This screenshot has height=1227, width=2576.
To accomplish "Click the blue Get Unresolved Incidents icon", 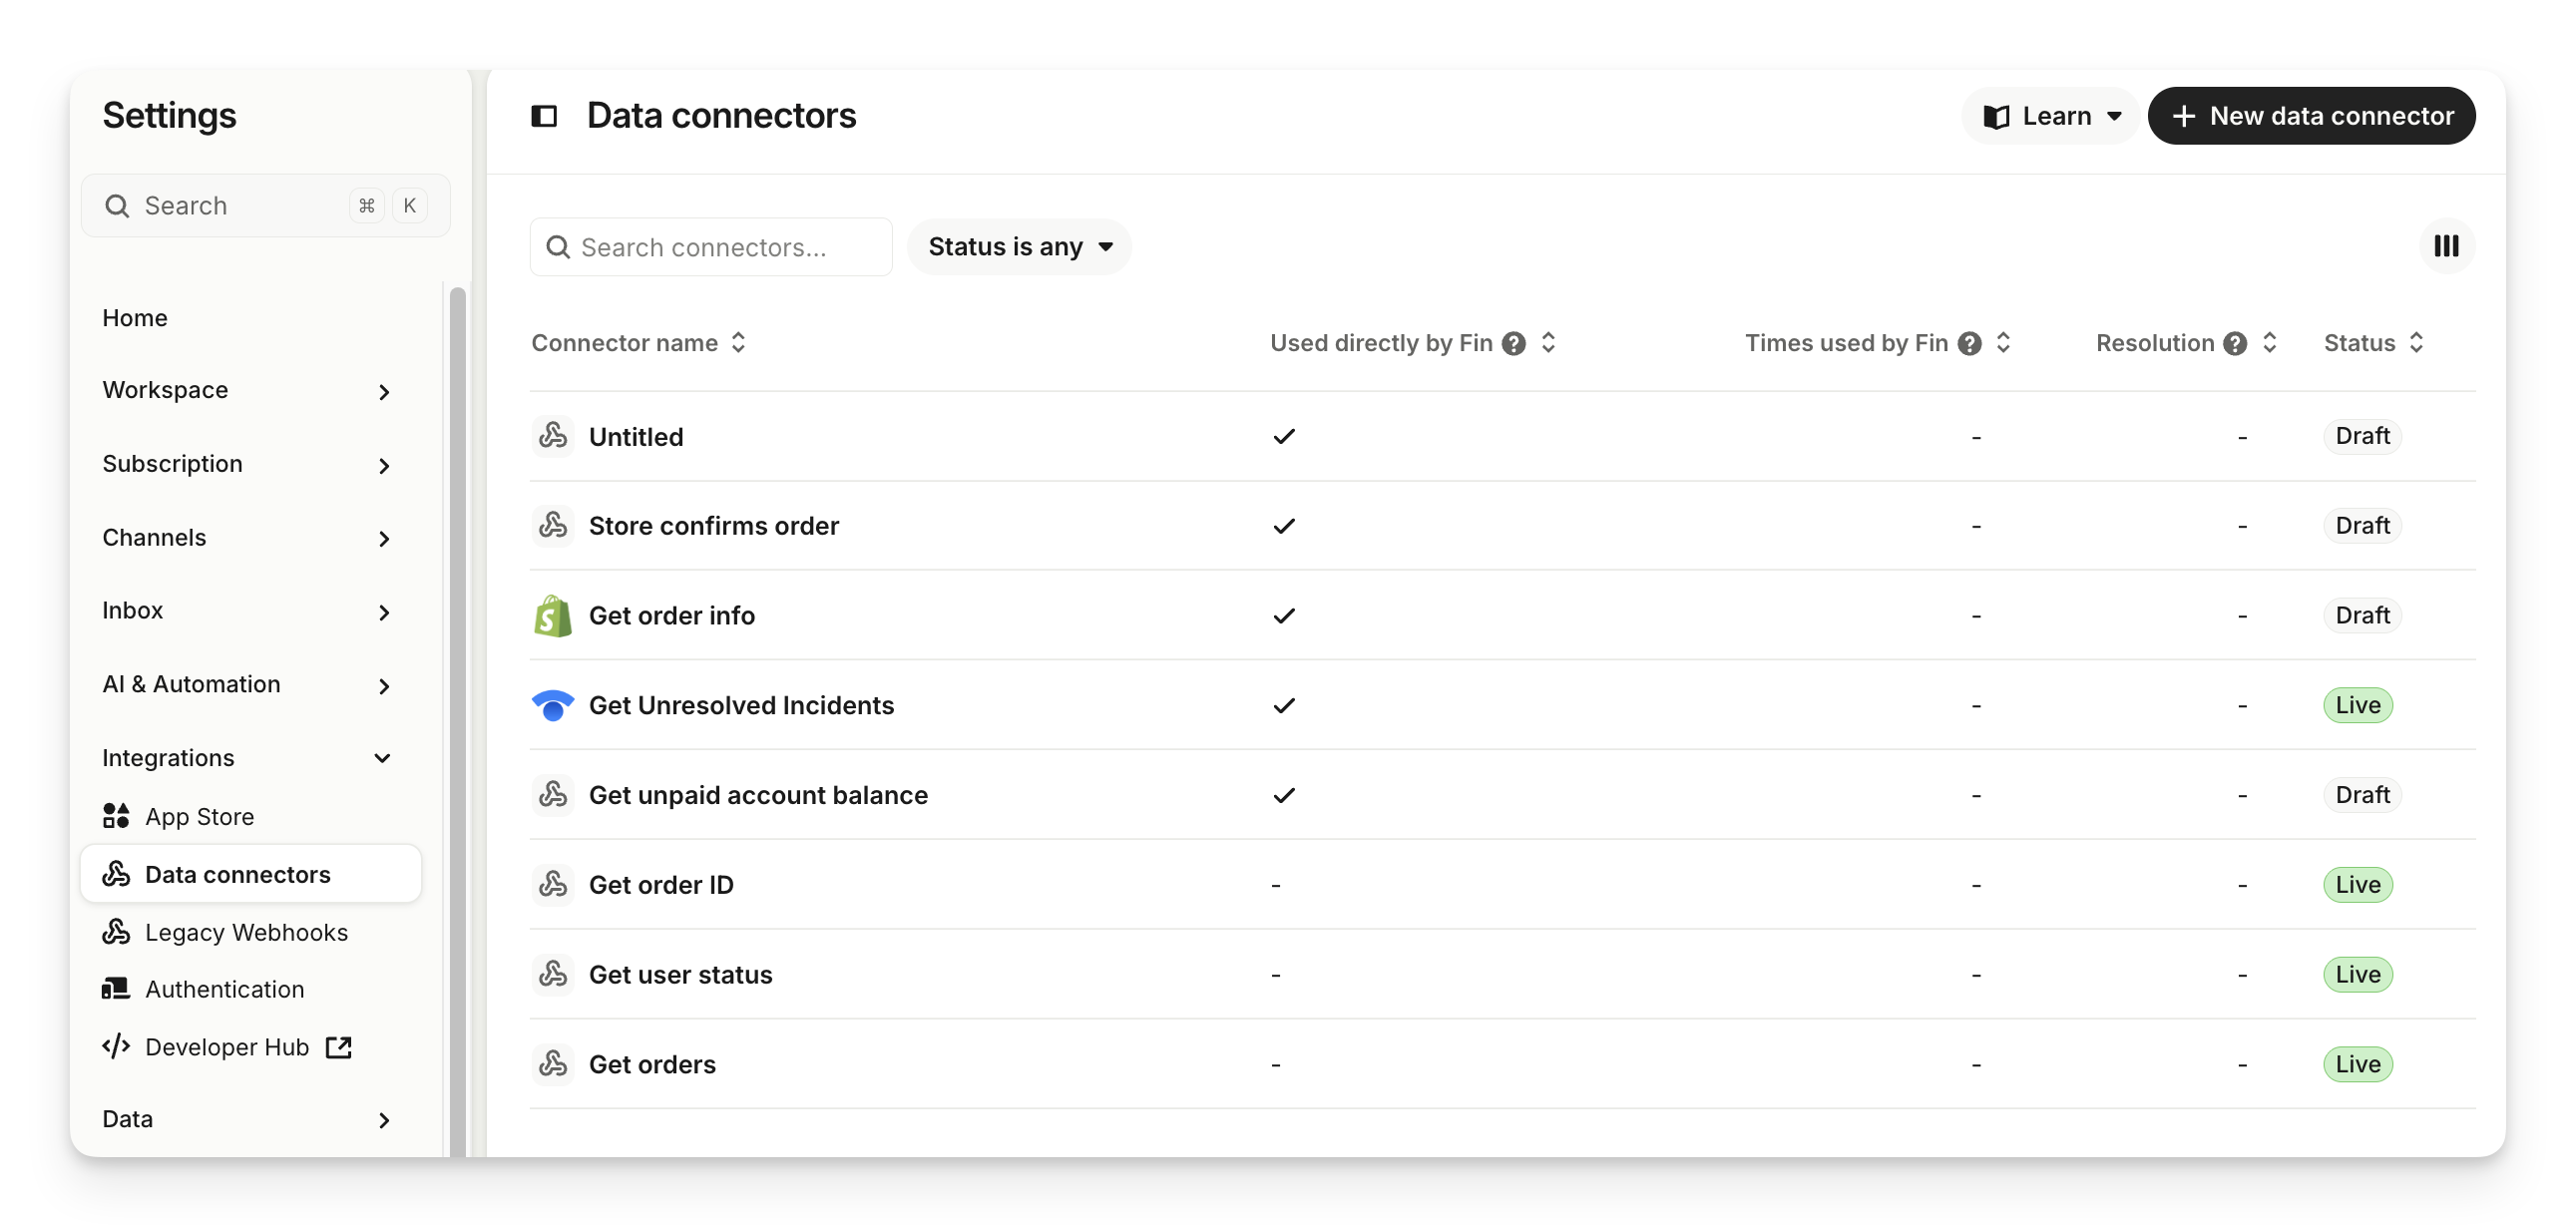I will (553, 705).
